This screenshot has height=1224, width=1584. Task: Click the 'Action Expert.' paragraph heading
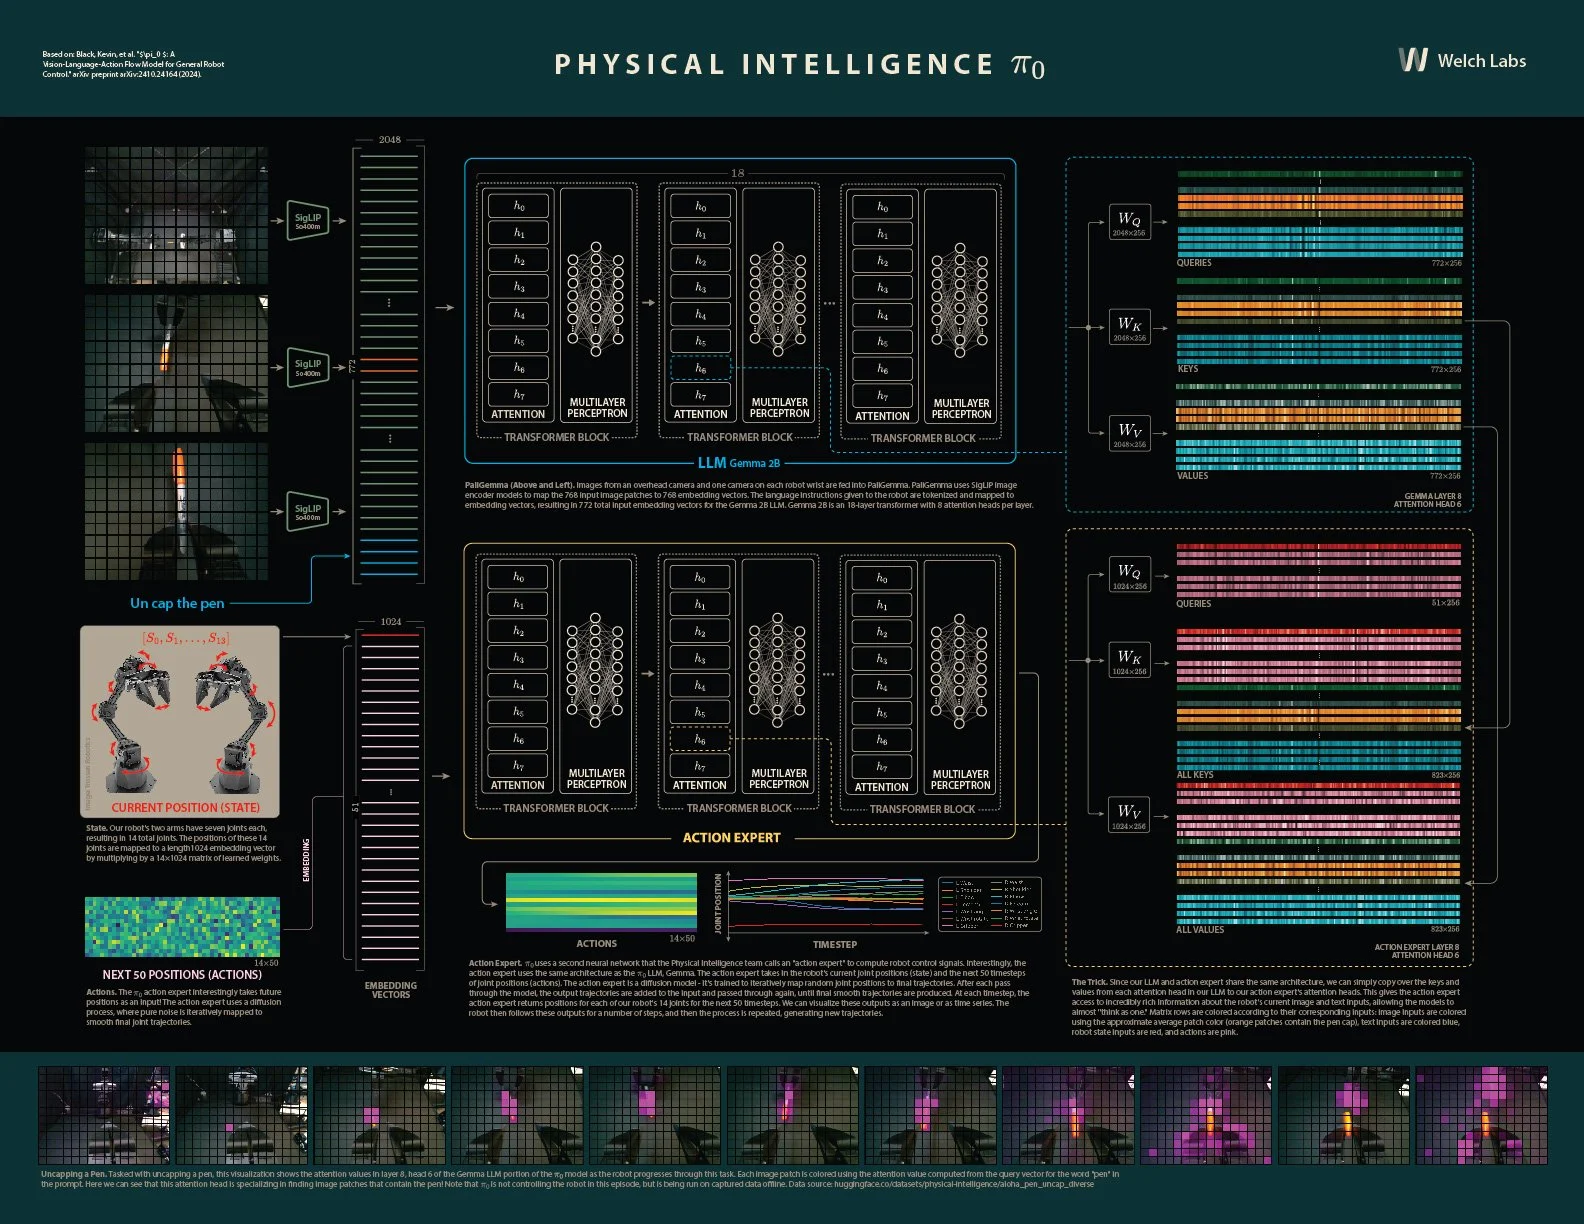(x=495, y=963)
